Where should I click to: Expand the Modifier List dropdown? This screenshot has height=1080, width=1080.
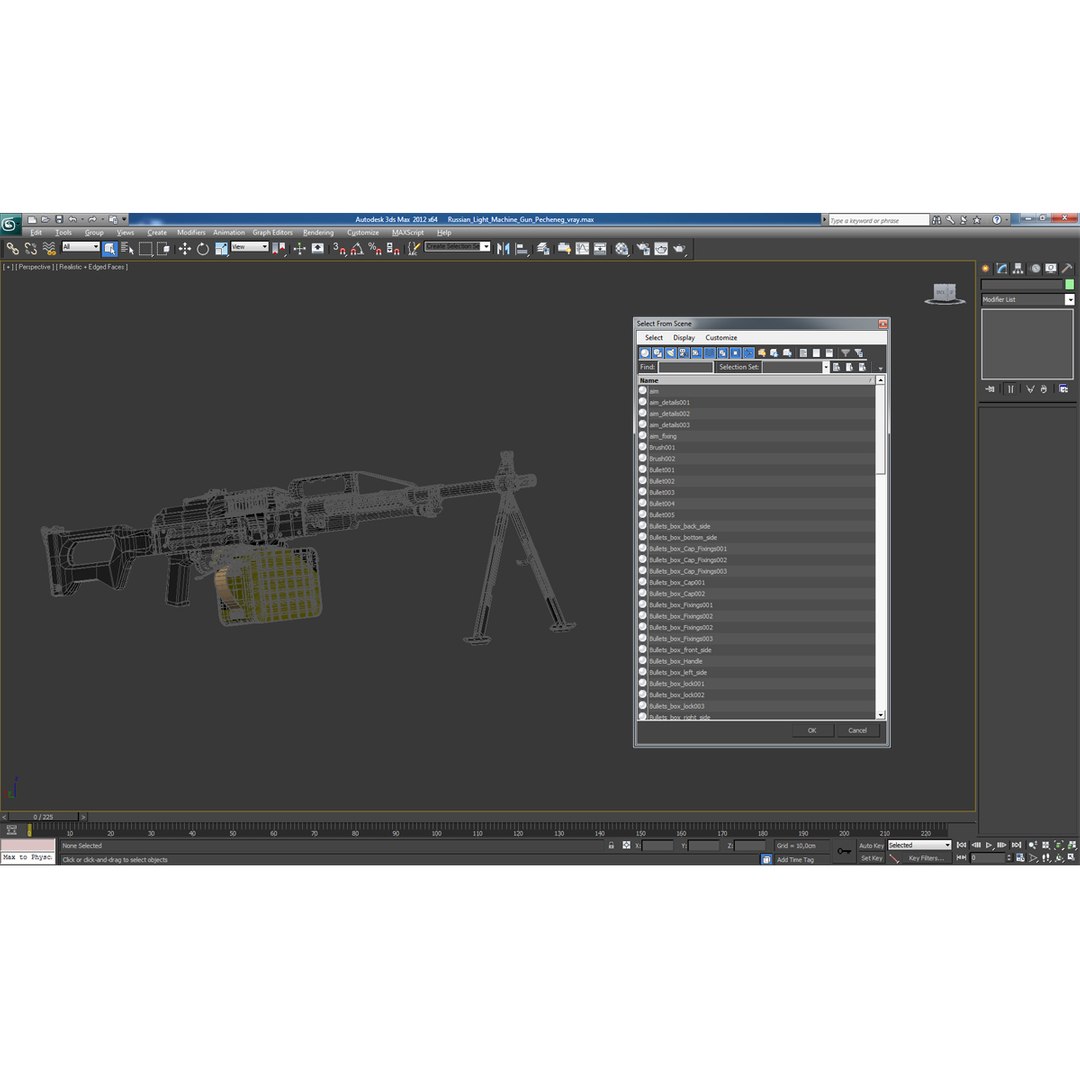point(1070,300)
